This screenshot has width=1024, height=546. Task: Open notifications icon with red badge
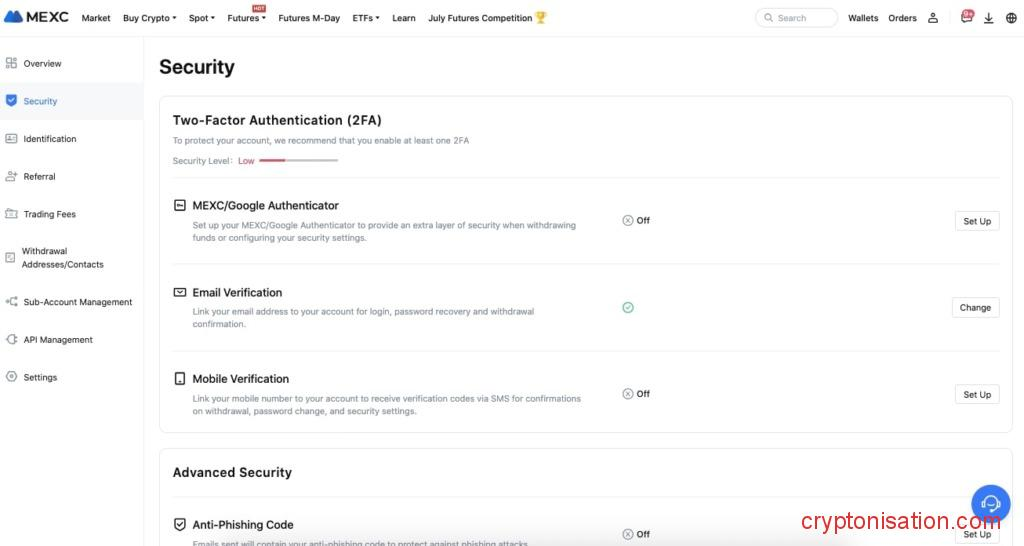pos(966,17)
